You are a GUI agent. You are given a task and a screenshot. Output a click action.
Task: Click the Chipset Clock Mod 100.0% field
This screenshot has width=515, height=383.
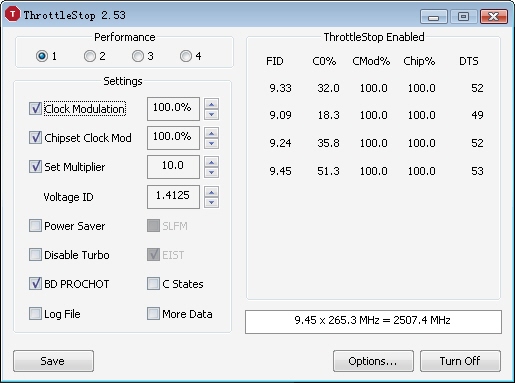click(173, 138)
